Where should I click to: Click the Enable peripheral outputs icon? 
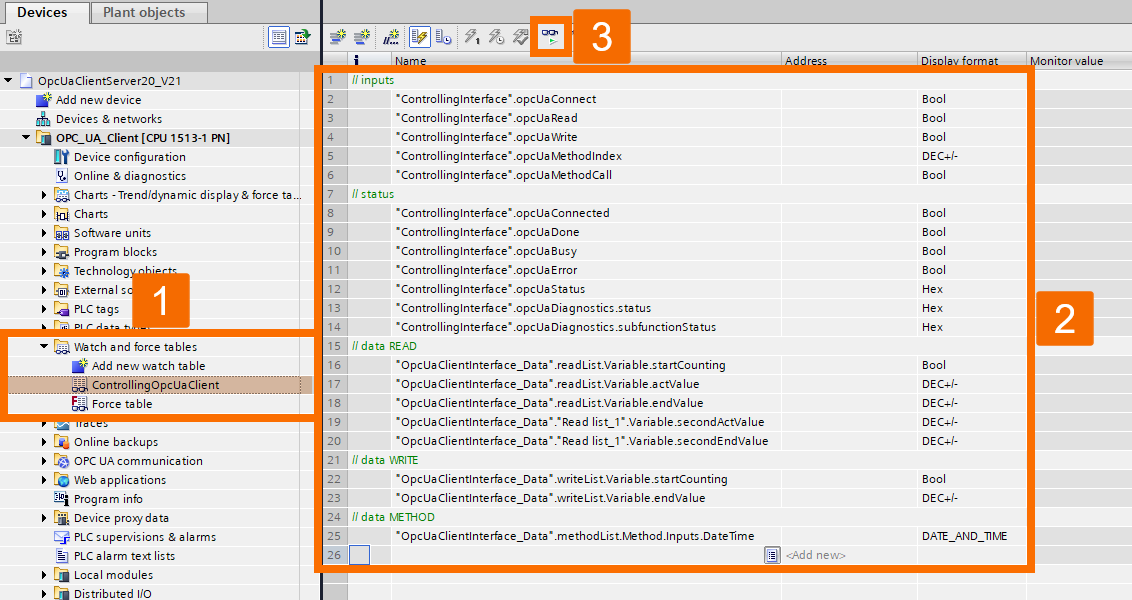(x=521, y=36)
